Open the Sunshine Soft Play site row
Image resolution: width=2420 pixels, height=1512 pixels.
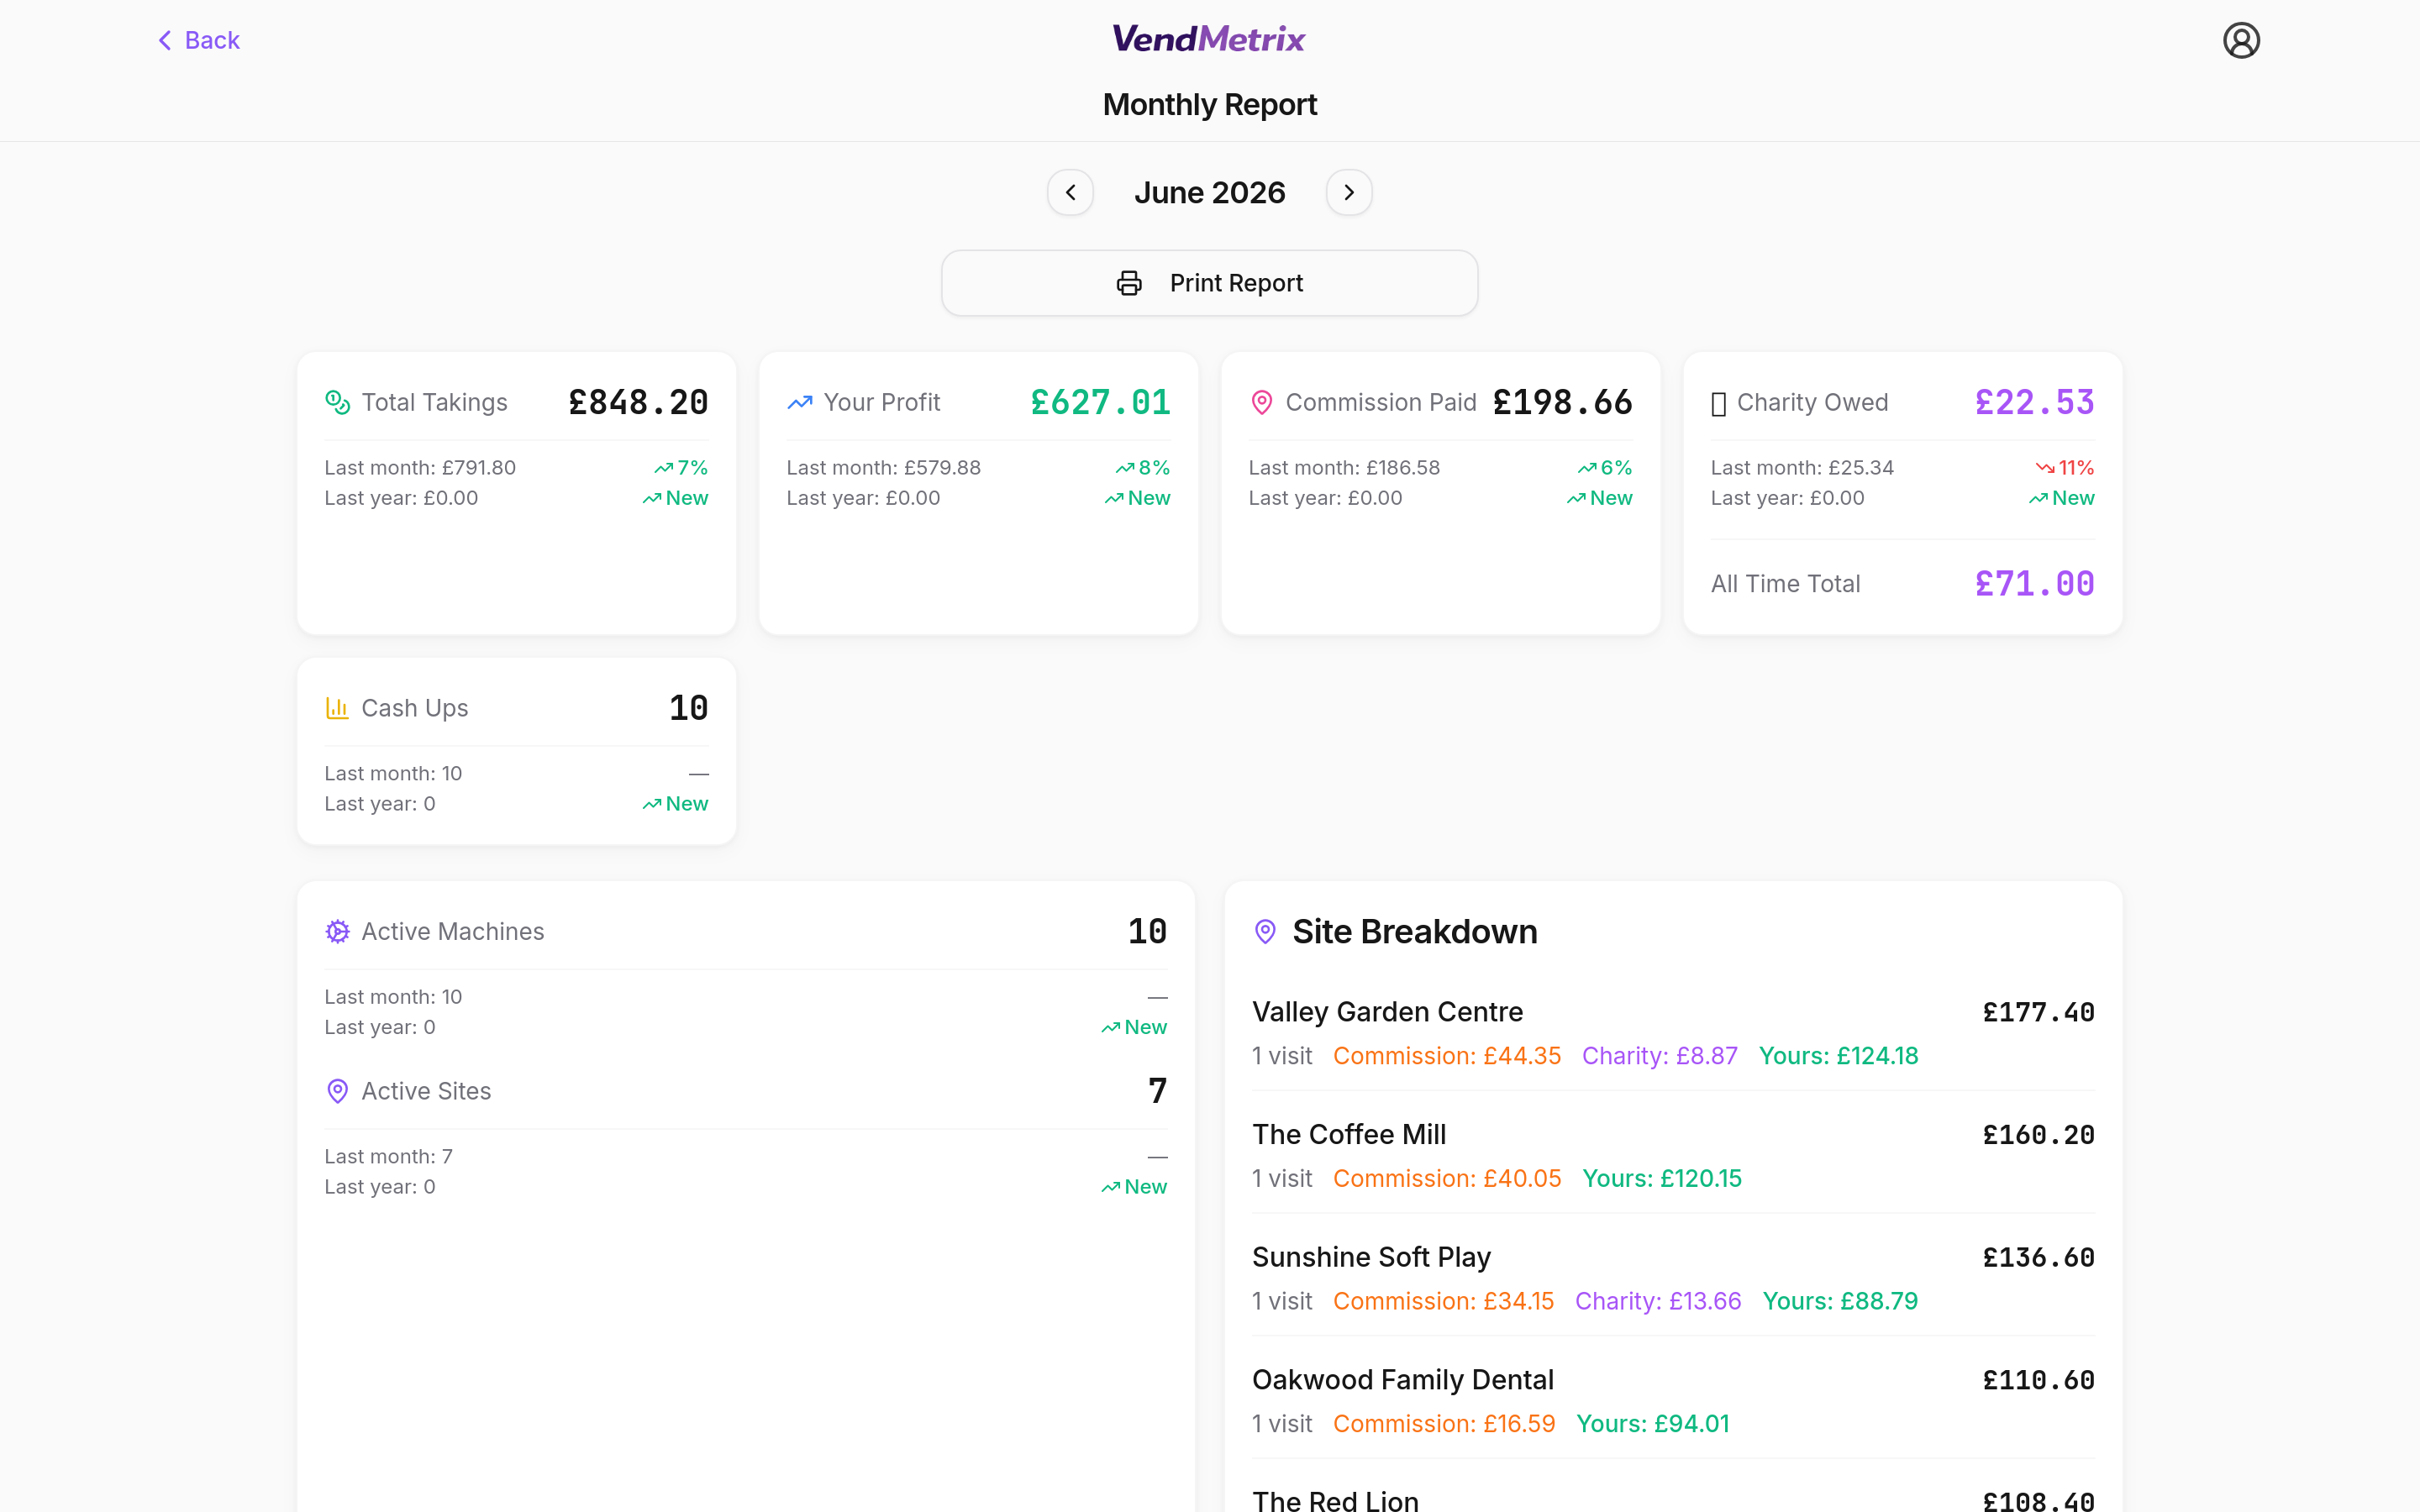click(x=1673, y=1278)
